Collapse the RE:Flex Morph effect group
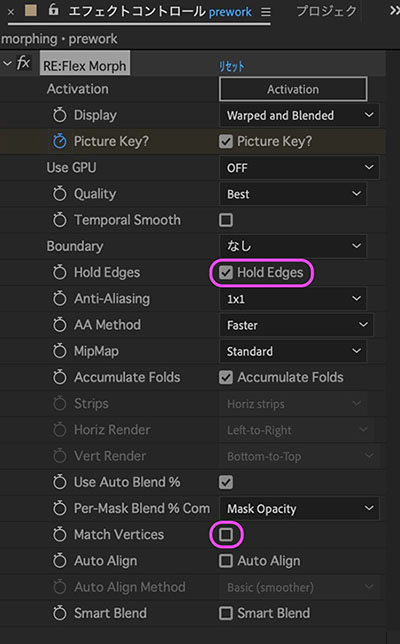This screenshot has height=644, width=400. [7, 64]
